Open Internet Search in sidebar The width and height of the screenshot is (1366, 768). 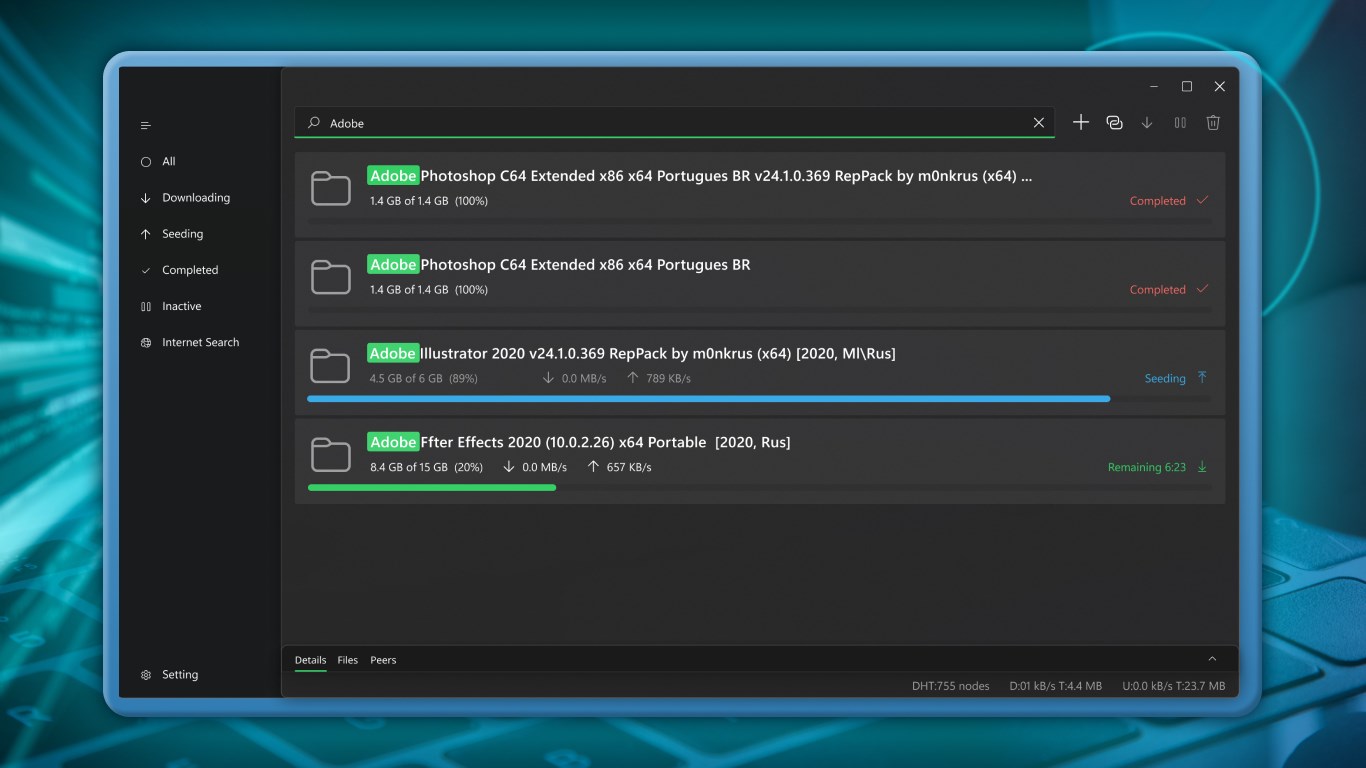(201, 342)
